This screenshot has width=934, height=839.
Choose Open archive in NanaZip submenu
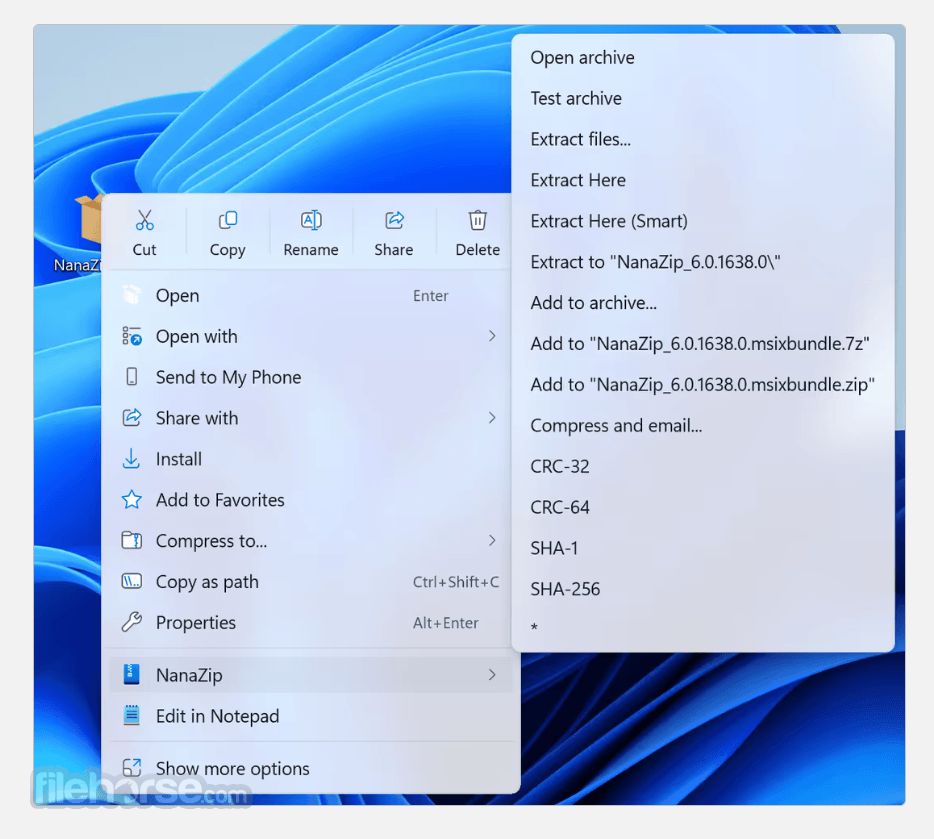703,58
